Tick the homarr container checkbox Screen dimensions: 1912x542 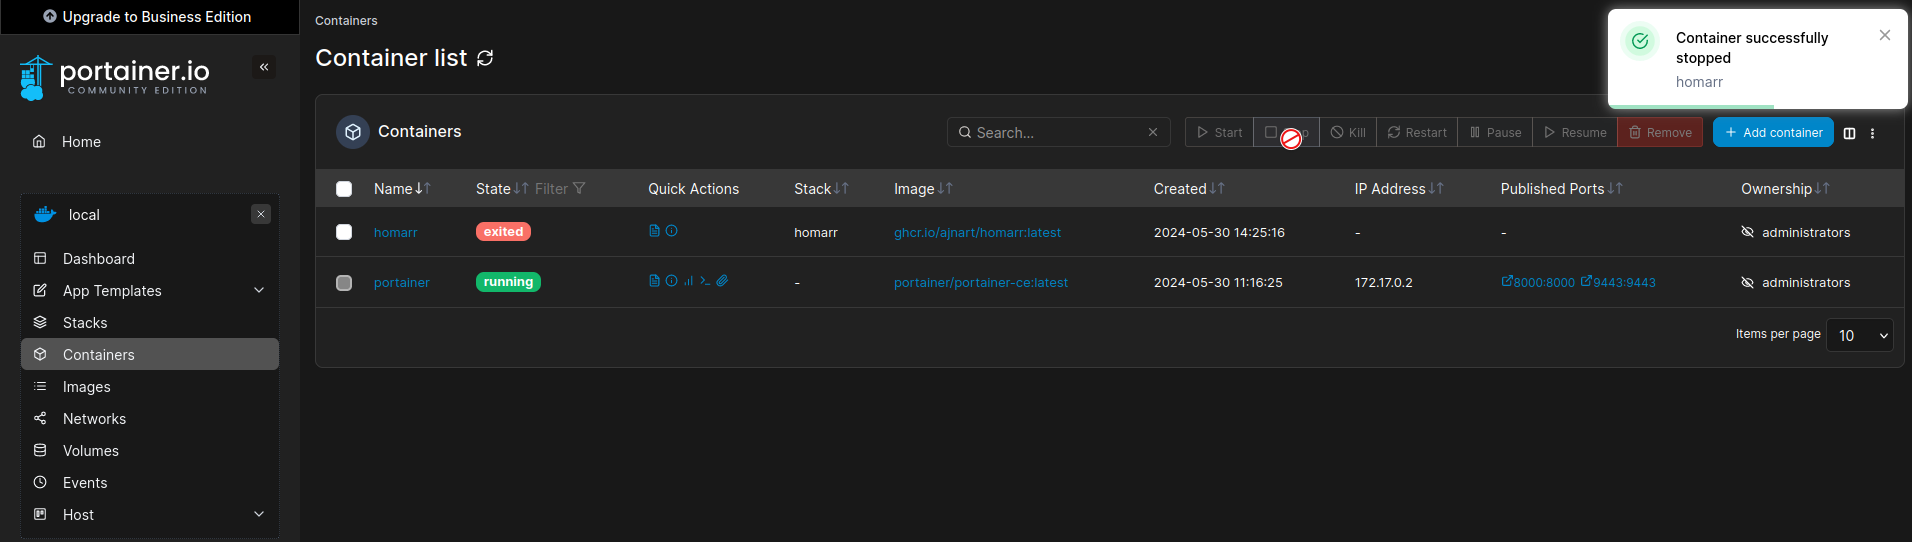tap(344, 232)
